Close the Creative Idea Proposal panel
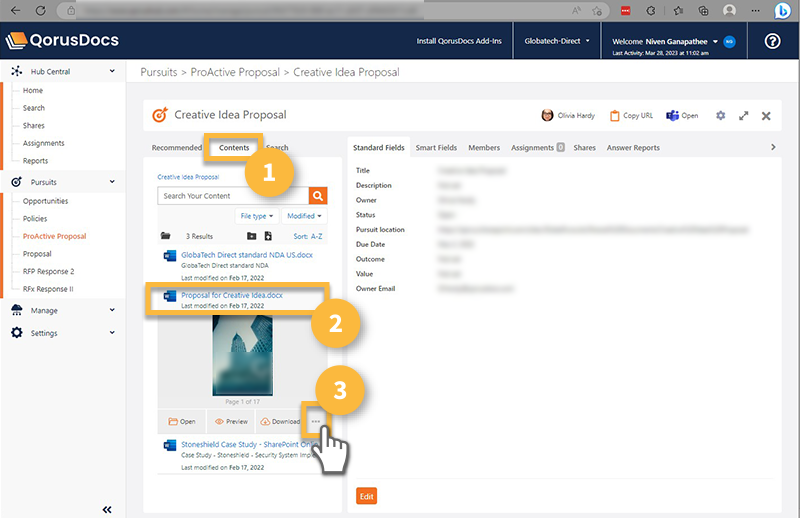This screenshot has height=518, width=800. click(766, 116)
